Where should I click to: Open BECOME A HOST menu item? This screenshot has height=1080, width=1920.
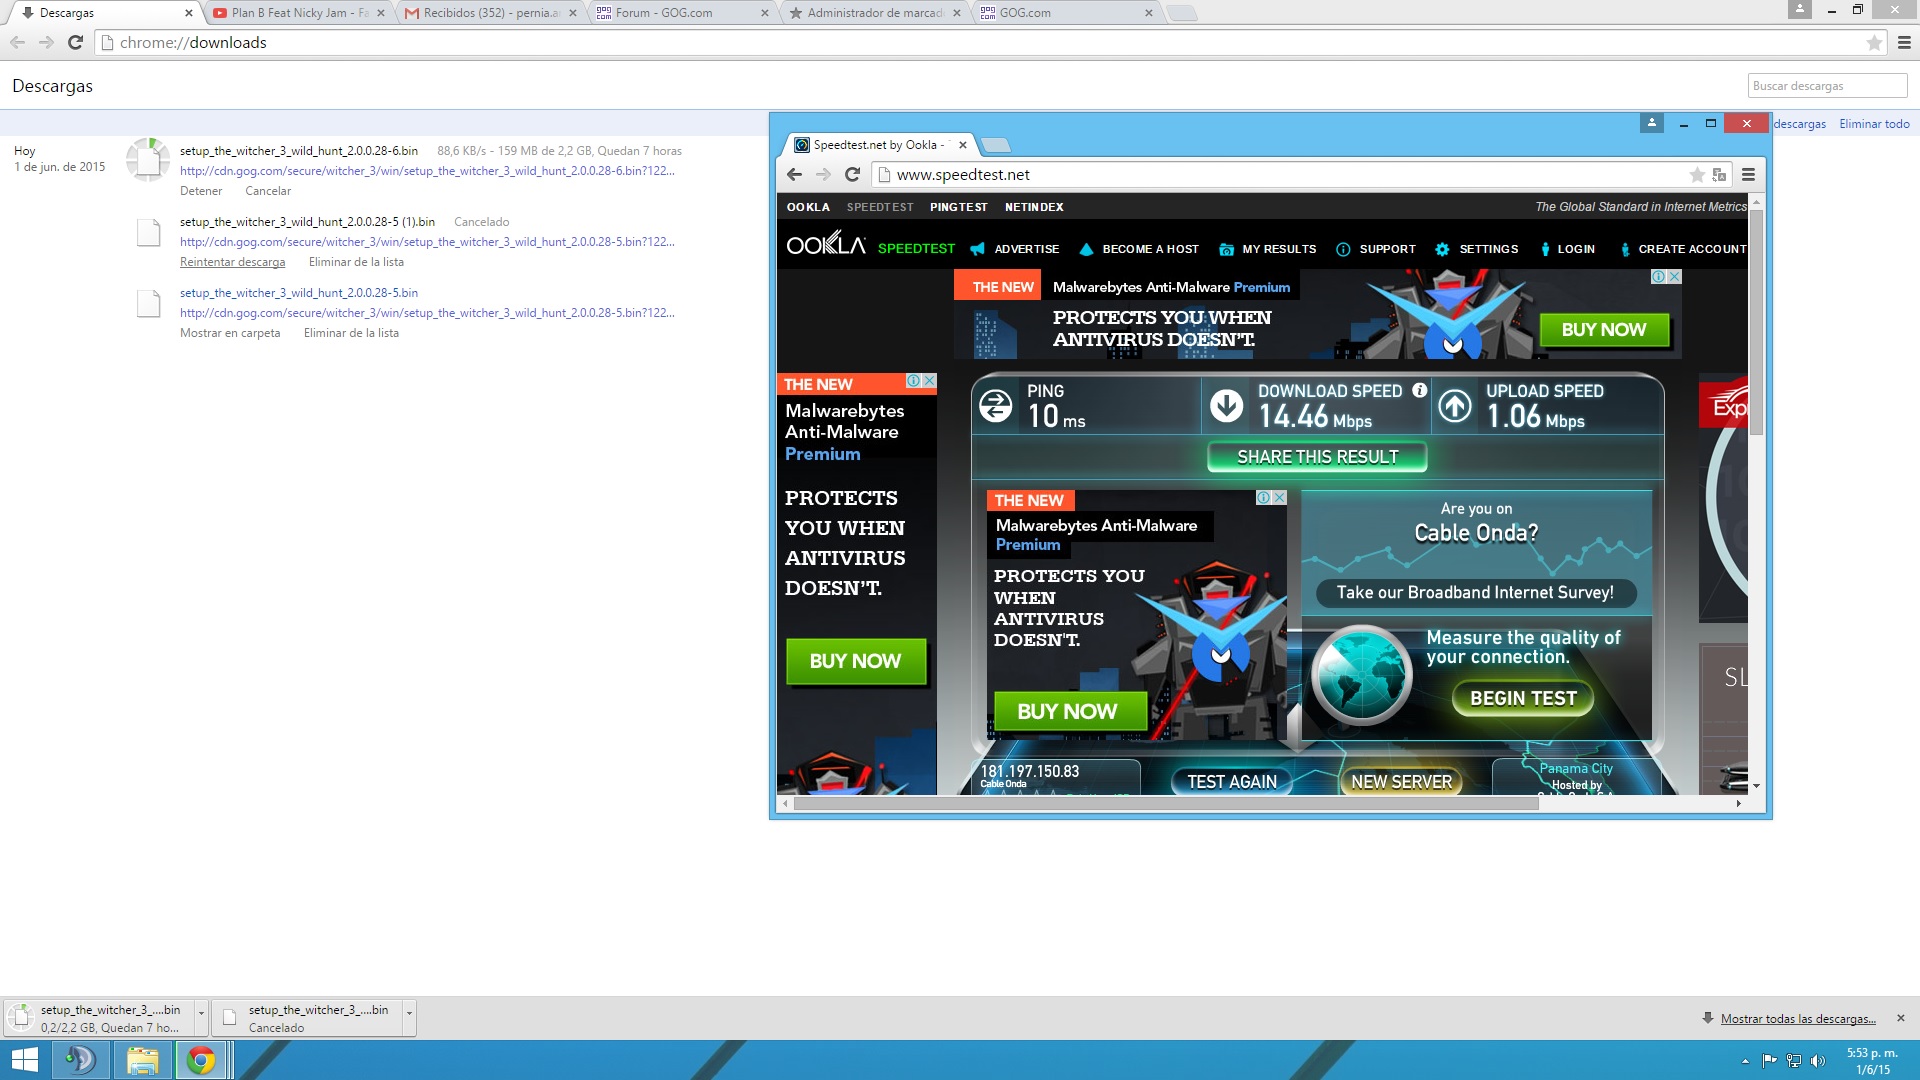(x=1138, y=249)
